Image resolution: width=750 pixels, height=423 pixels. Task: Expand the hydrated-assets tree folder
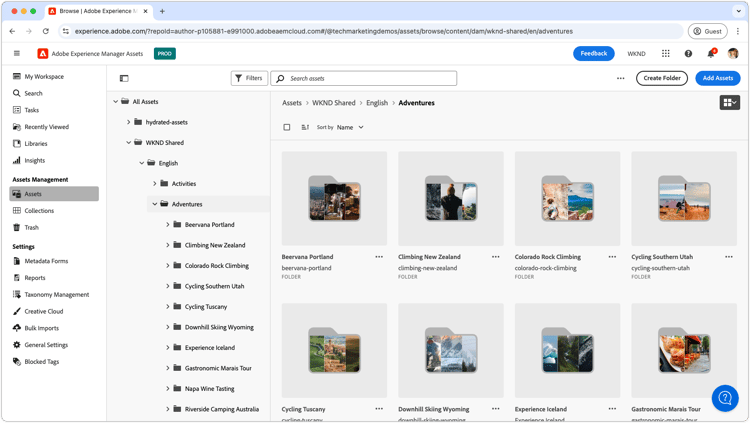point(128,122)
